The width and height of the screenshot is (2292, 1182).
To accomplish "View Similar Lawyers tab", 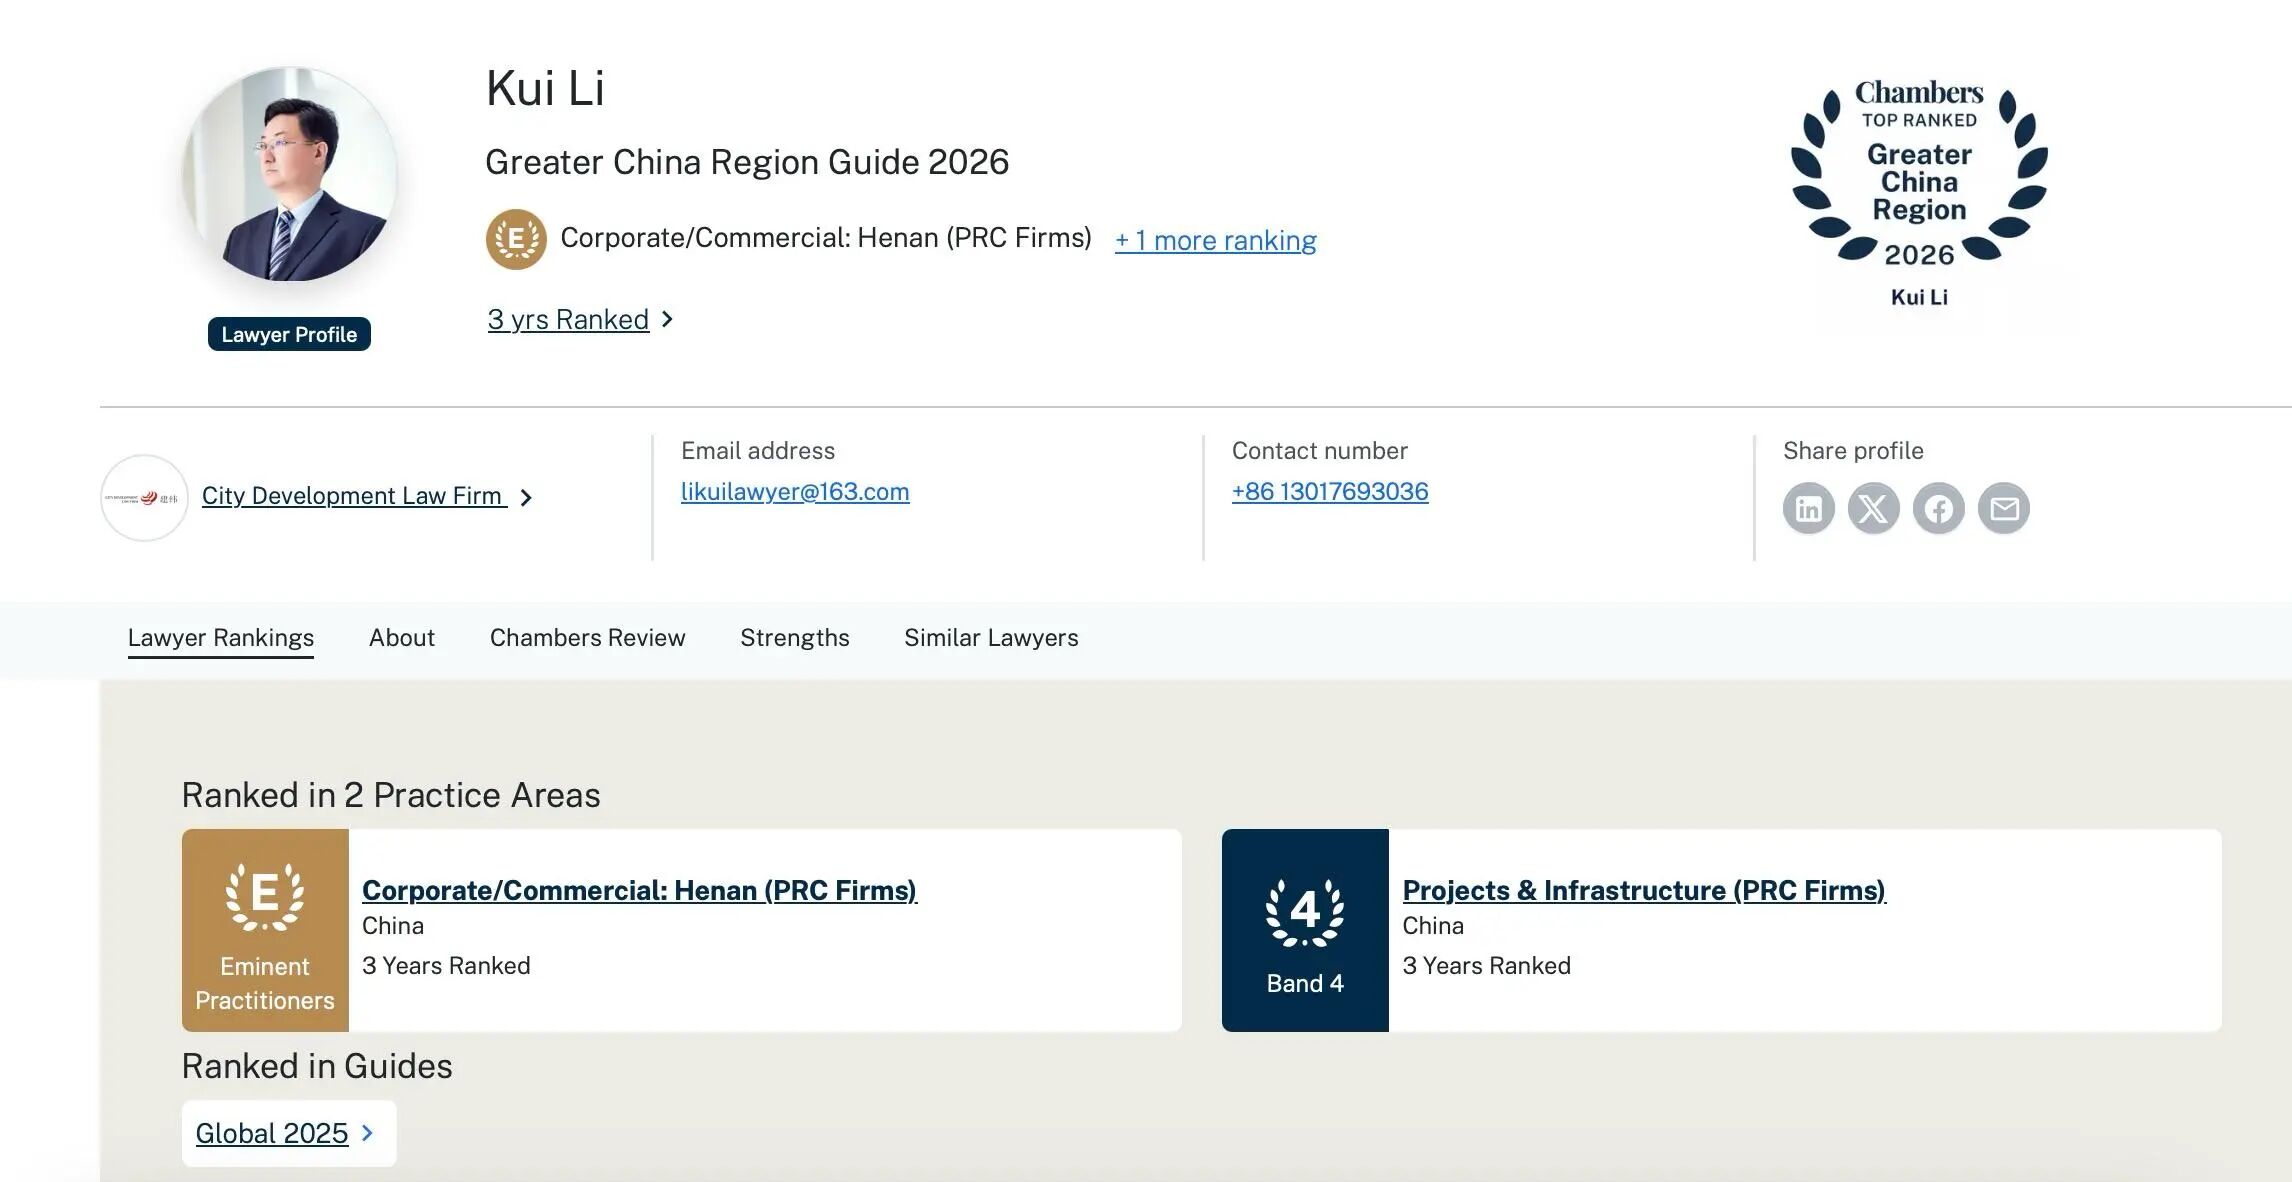I will [991, 638].
